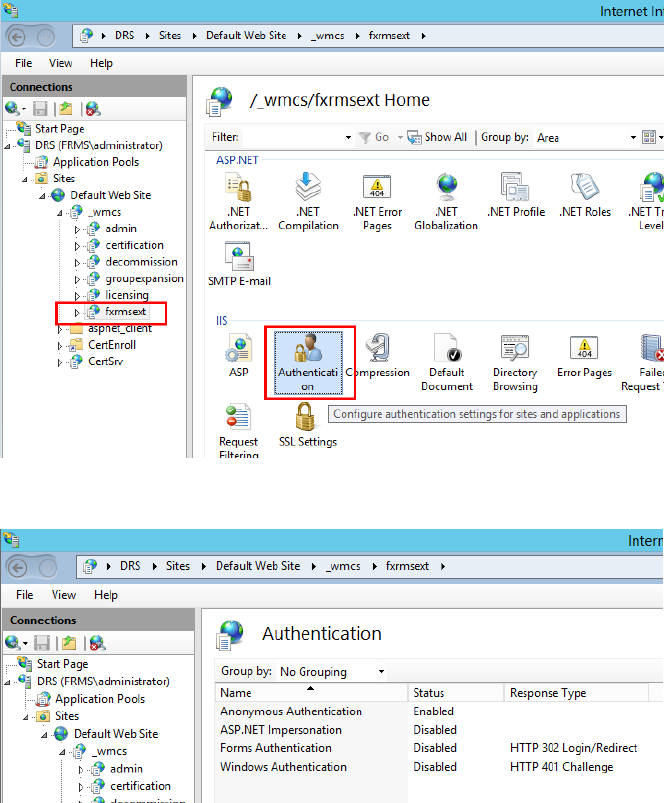This screenshot has height=803, width=664.
Task: Sort by Response Type column header
Action: tap(576, 693)
